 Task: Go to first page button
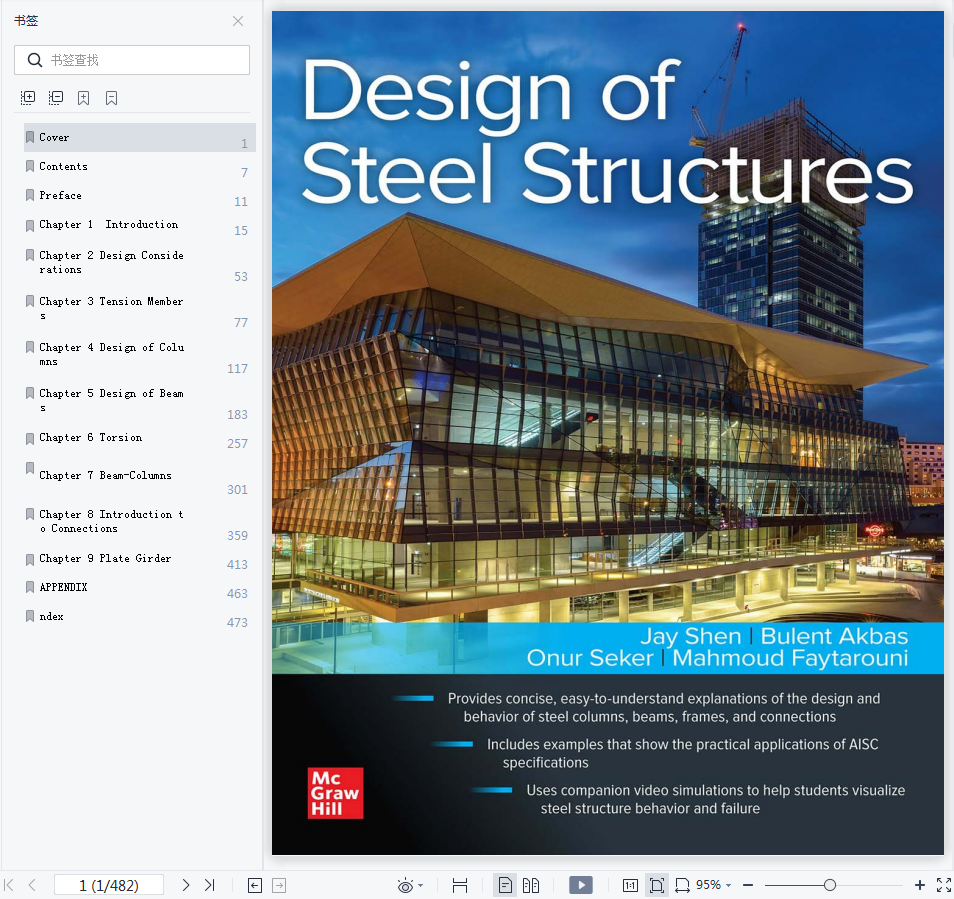coord(9,885)
